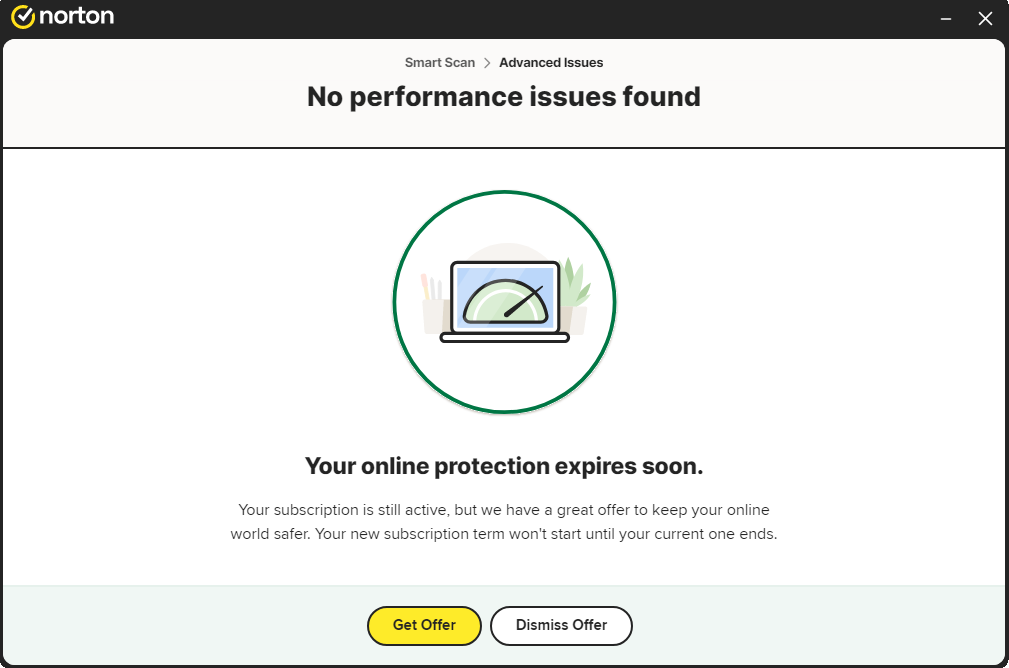Click the subscription description paragraph

(504, 522)
